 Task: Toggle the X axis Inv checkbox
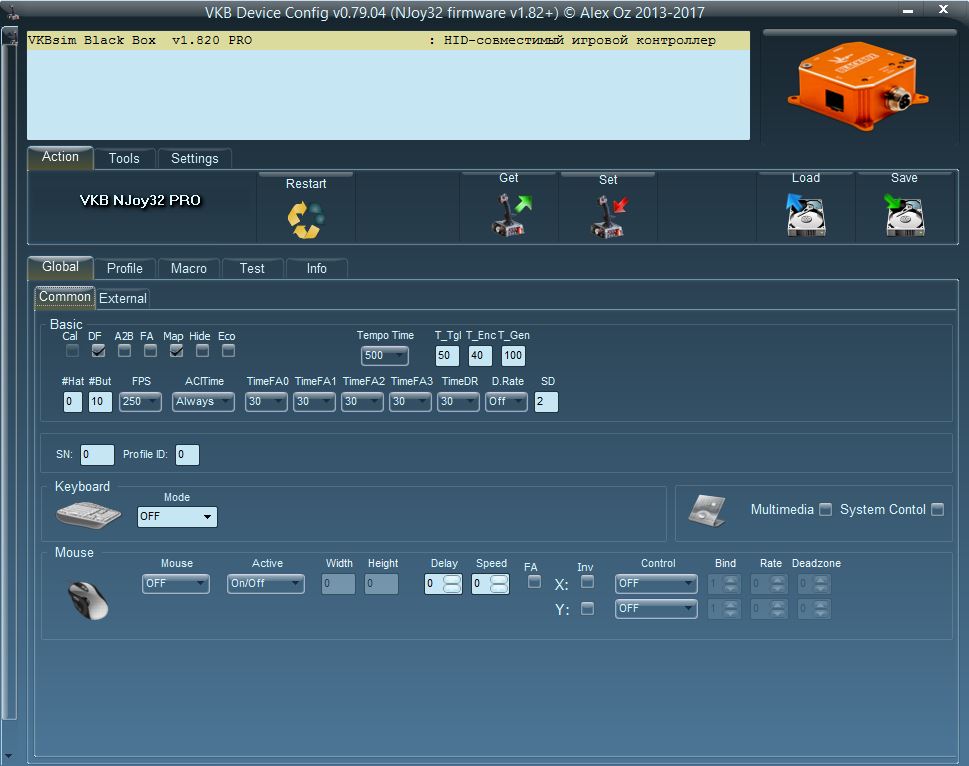point(588,582)
